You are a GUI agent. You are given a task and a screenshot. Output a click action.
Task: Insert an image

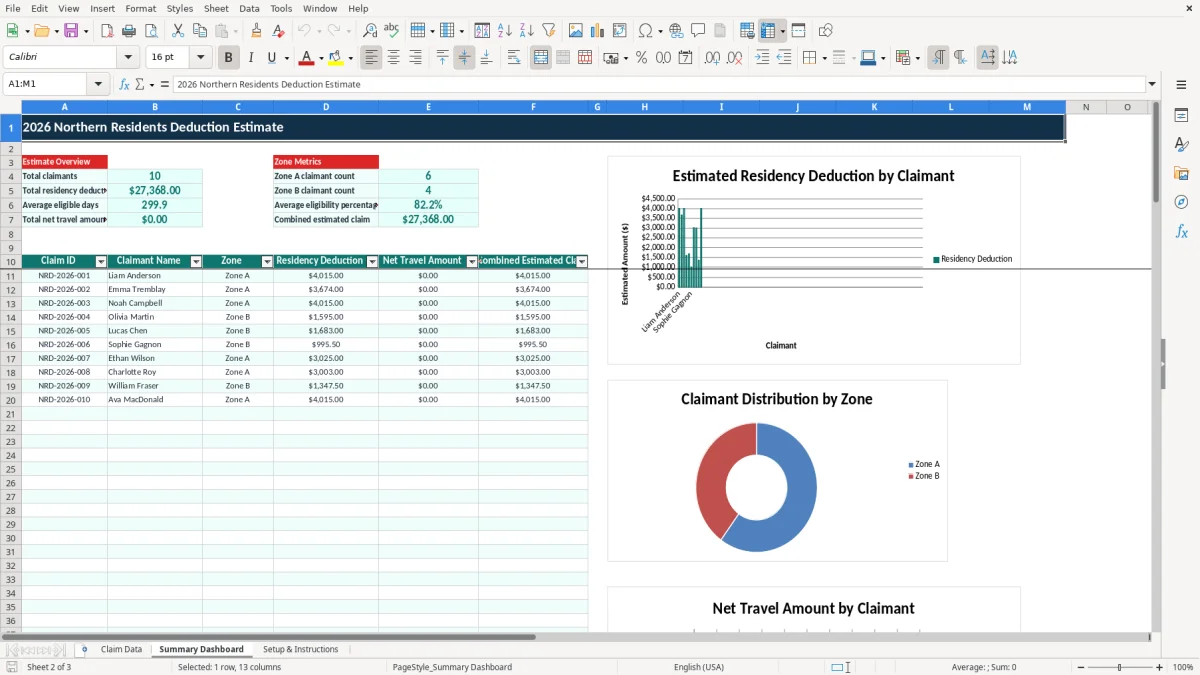576,31
